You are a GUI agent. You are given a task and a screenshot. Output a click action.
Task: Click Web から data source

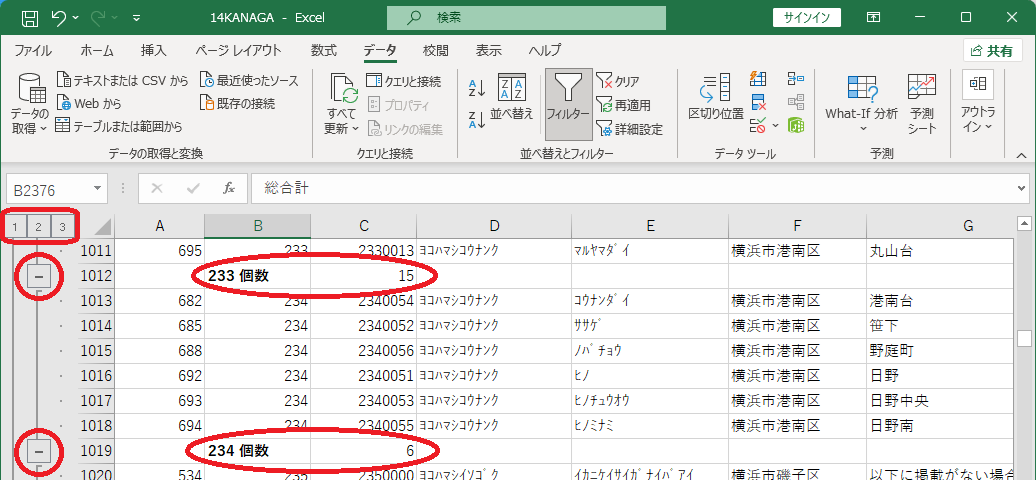click(x=89, y=104)
